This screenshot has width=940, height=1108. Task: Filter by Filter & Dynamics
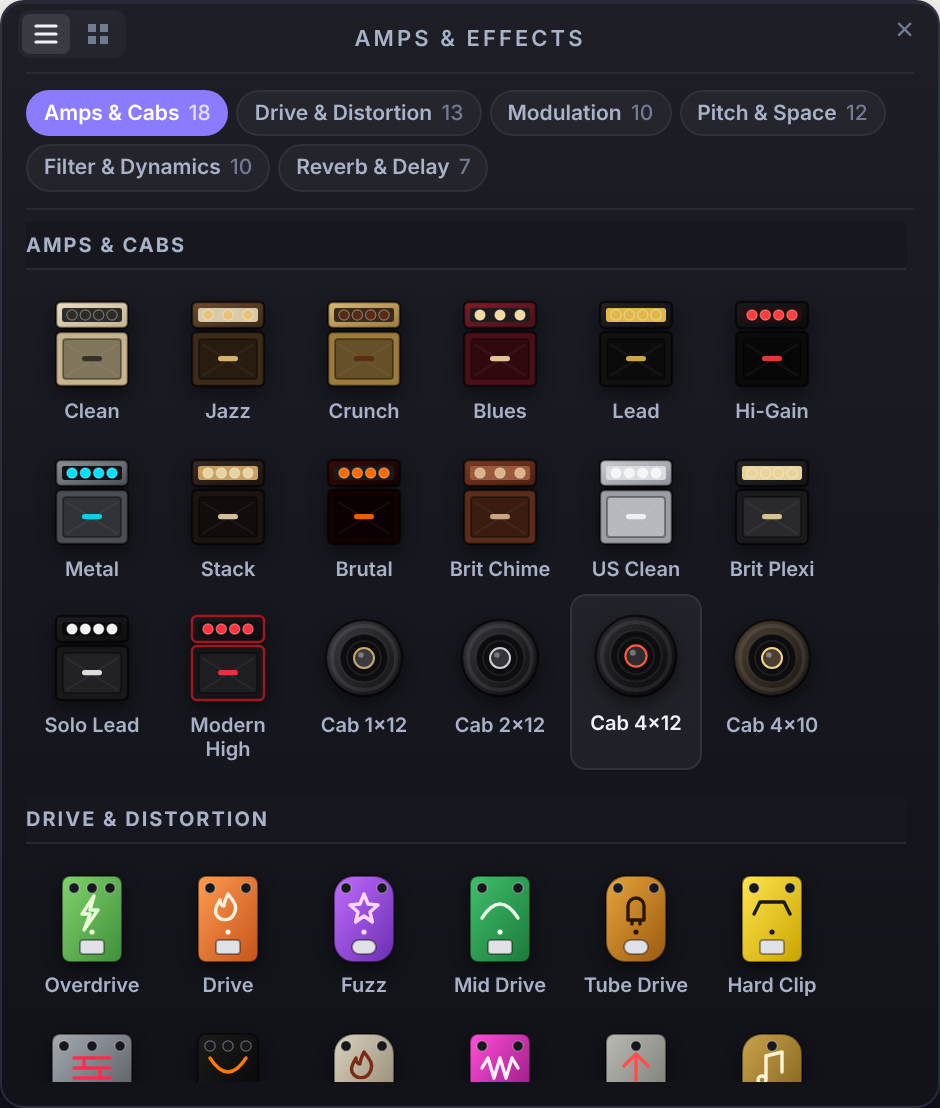[x=148, y=167]
